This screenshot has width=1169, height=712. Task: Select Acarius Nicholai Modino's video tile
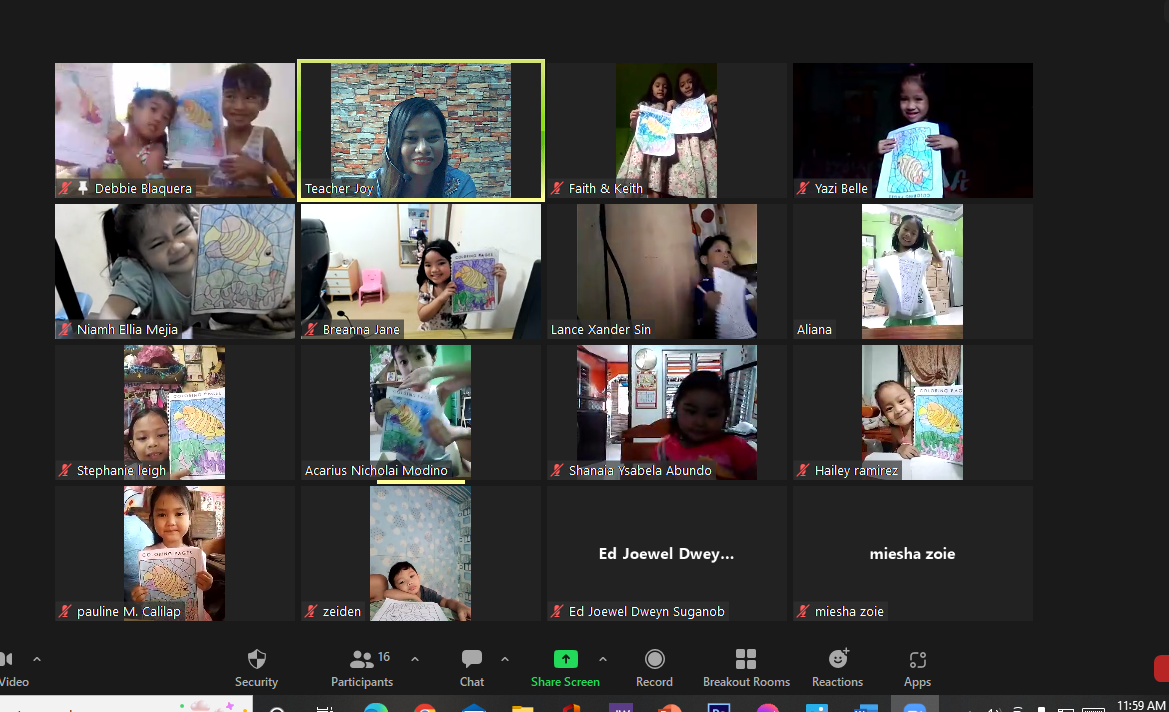421,412
